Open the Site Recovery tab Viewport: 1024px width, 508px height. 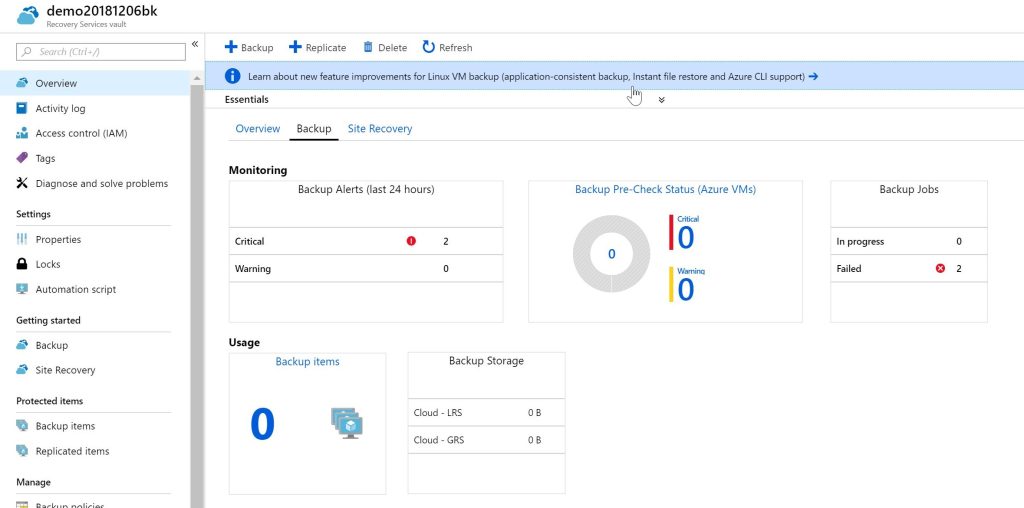tap(379, 129)
